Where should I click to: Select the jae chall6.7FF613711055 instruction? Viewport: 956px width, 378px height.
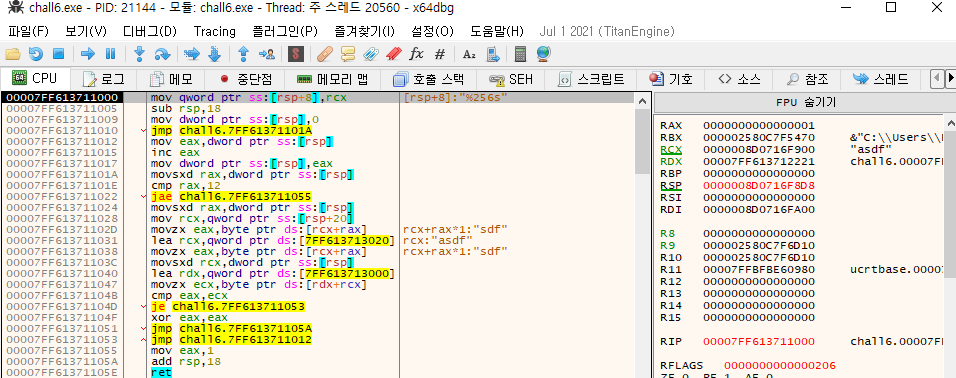231,196
